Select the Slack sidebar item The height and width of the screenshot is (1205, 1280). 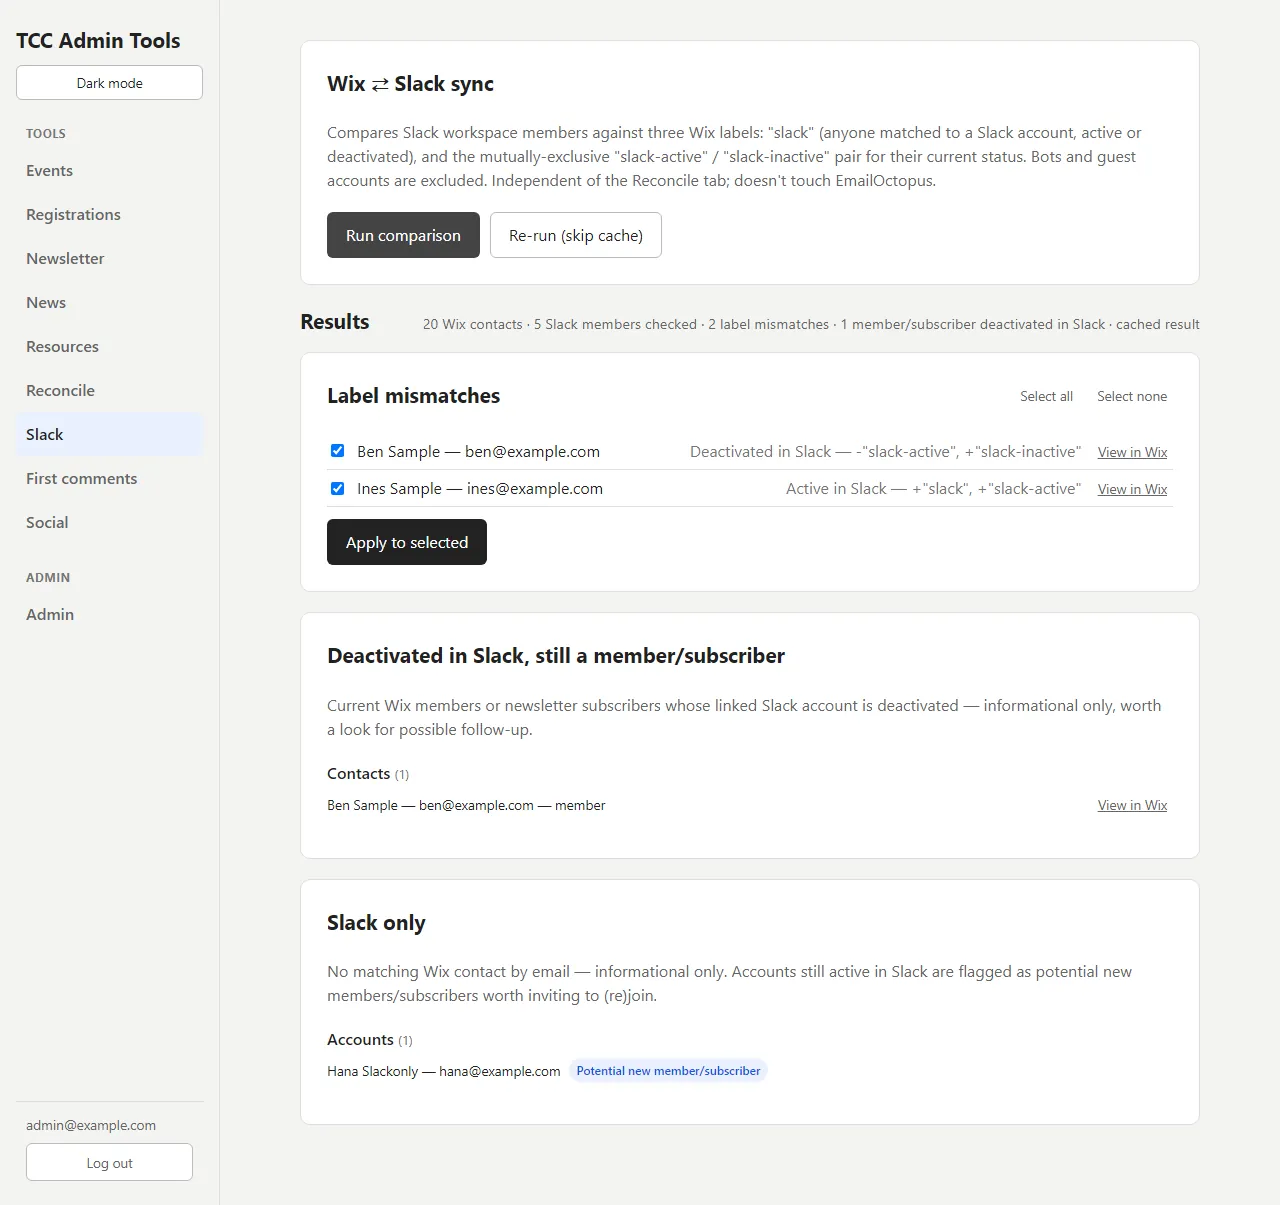tap(109, 435)
